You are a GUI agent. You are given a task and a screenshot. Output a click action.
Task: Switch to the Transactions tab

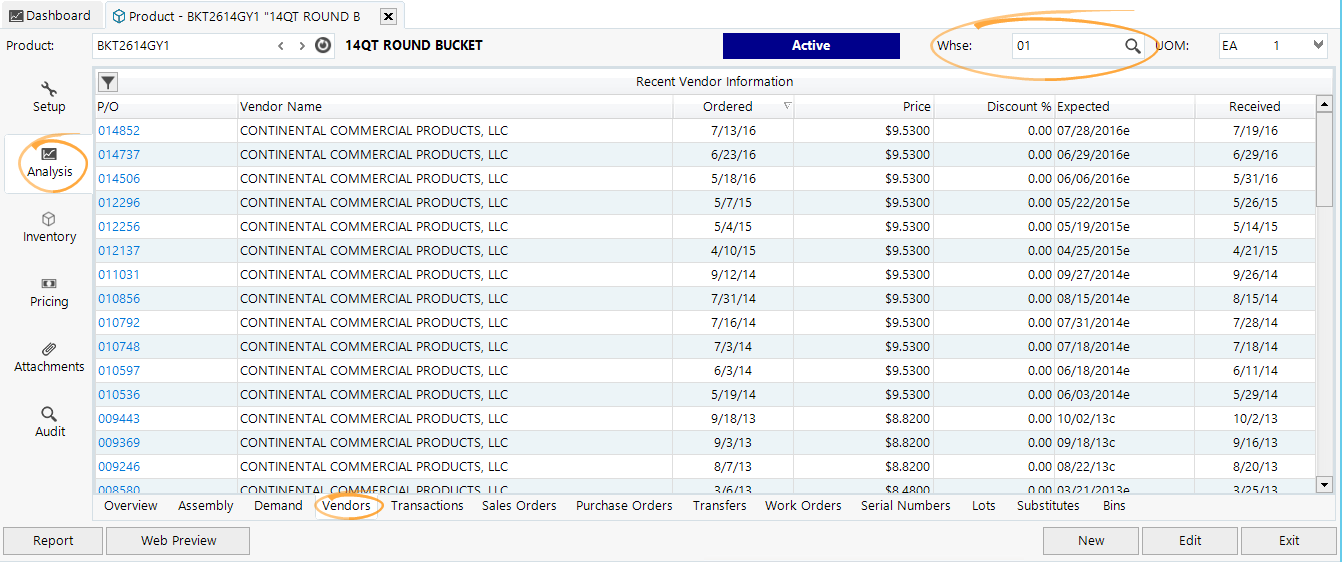[427, 506]
